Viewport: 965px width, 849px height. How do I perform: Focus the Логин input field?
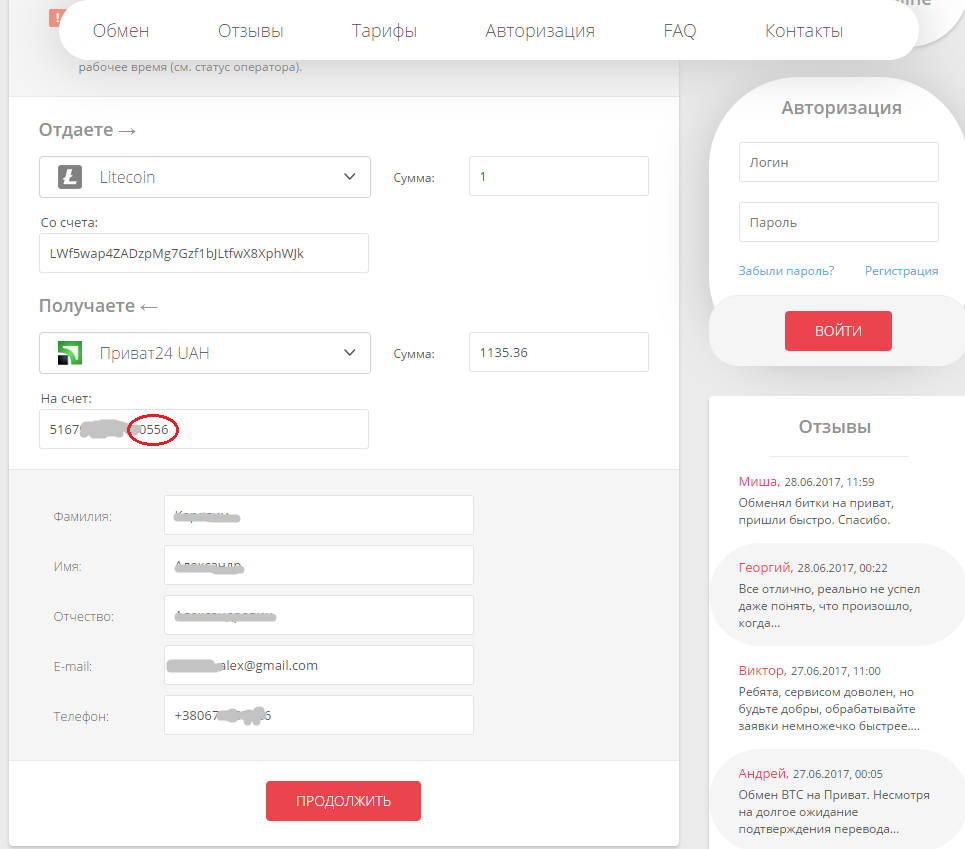pos(838,162)
